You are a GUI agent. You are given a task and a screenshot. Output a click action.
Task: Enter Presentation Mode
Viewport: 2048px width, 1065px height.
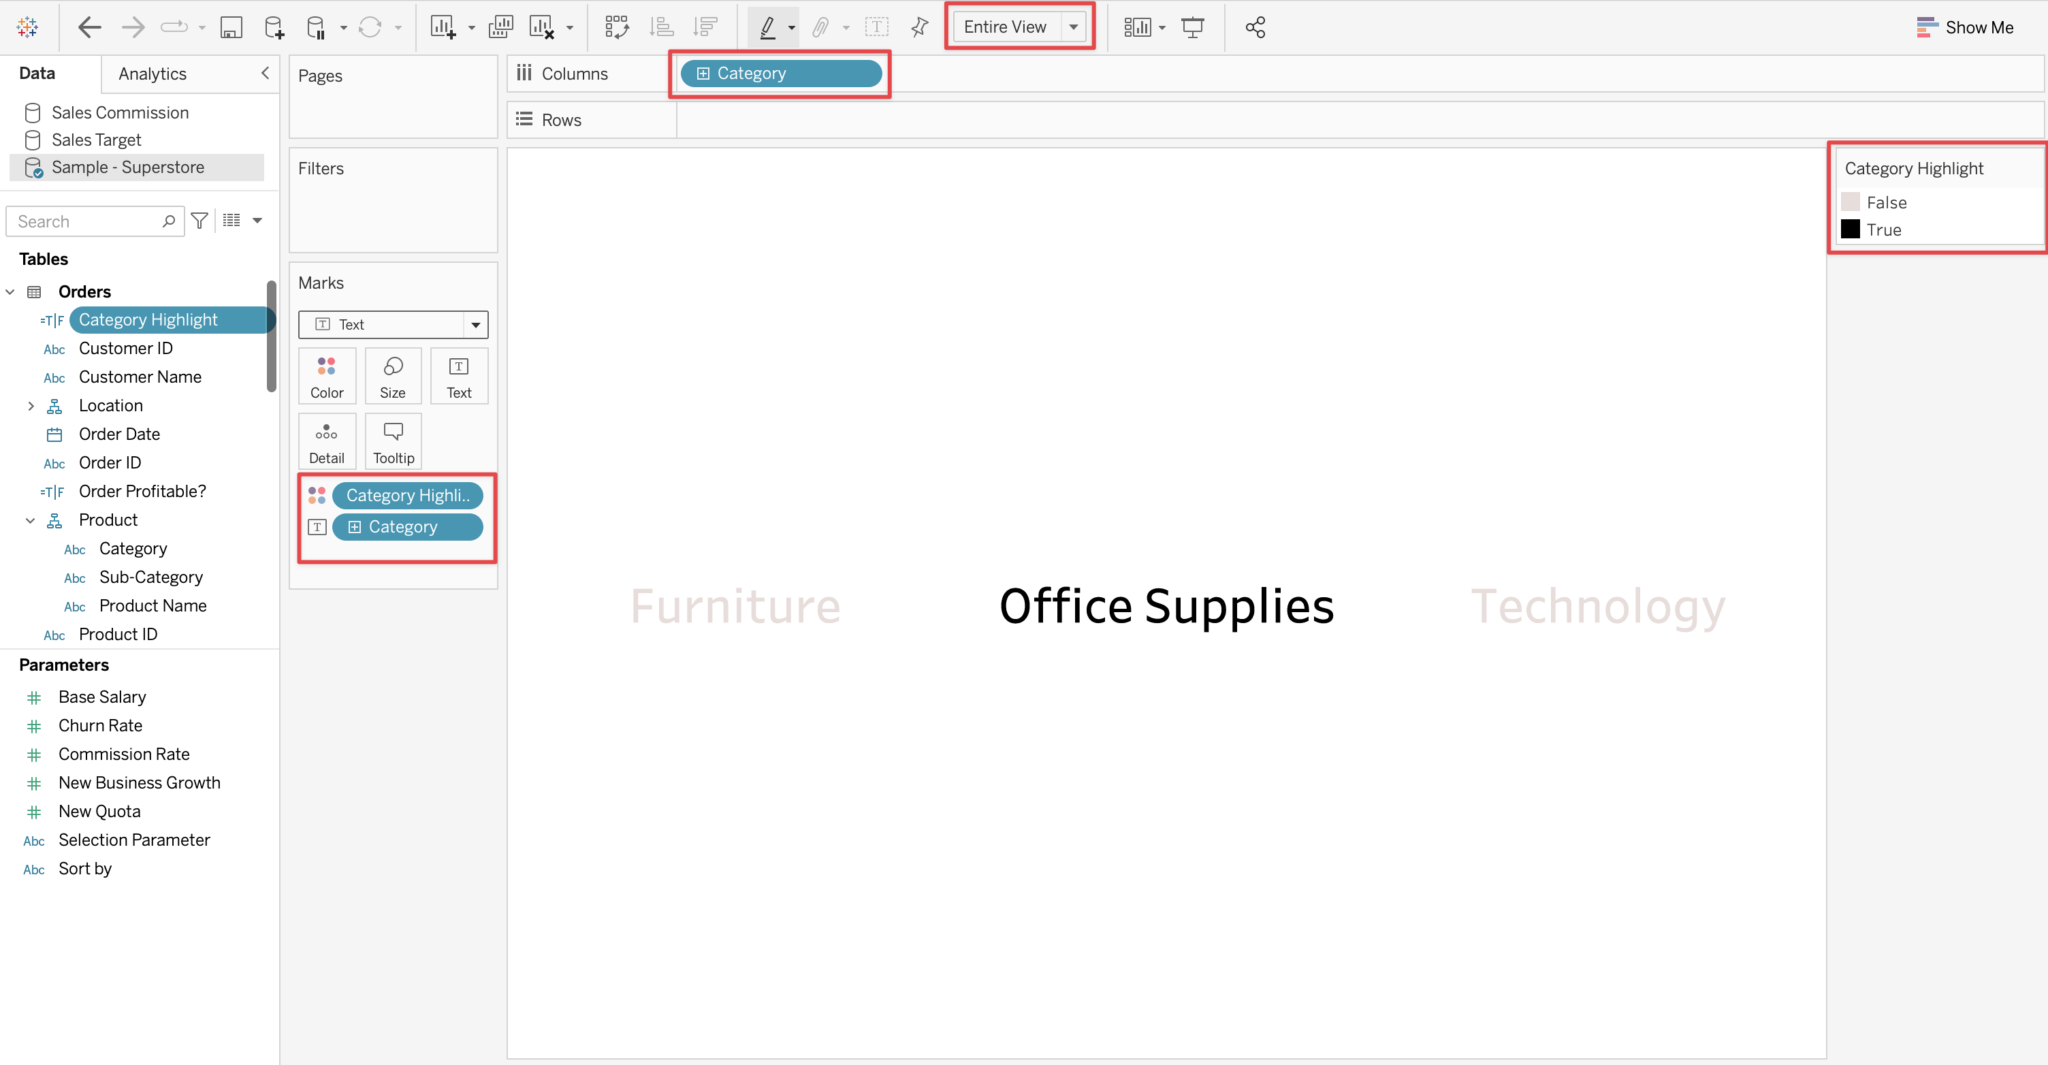click(x=1193, y=27)
